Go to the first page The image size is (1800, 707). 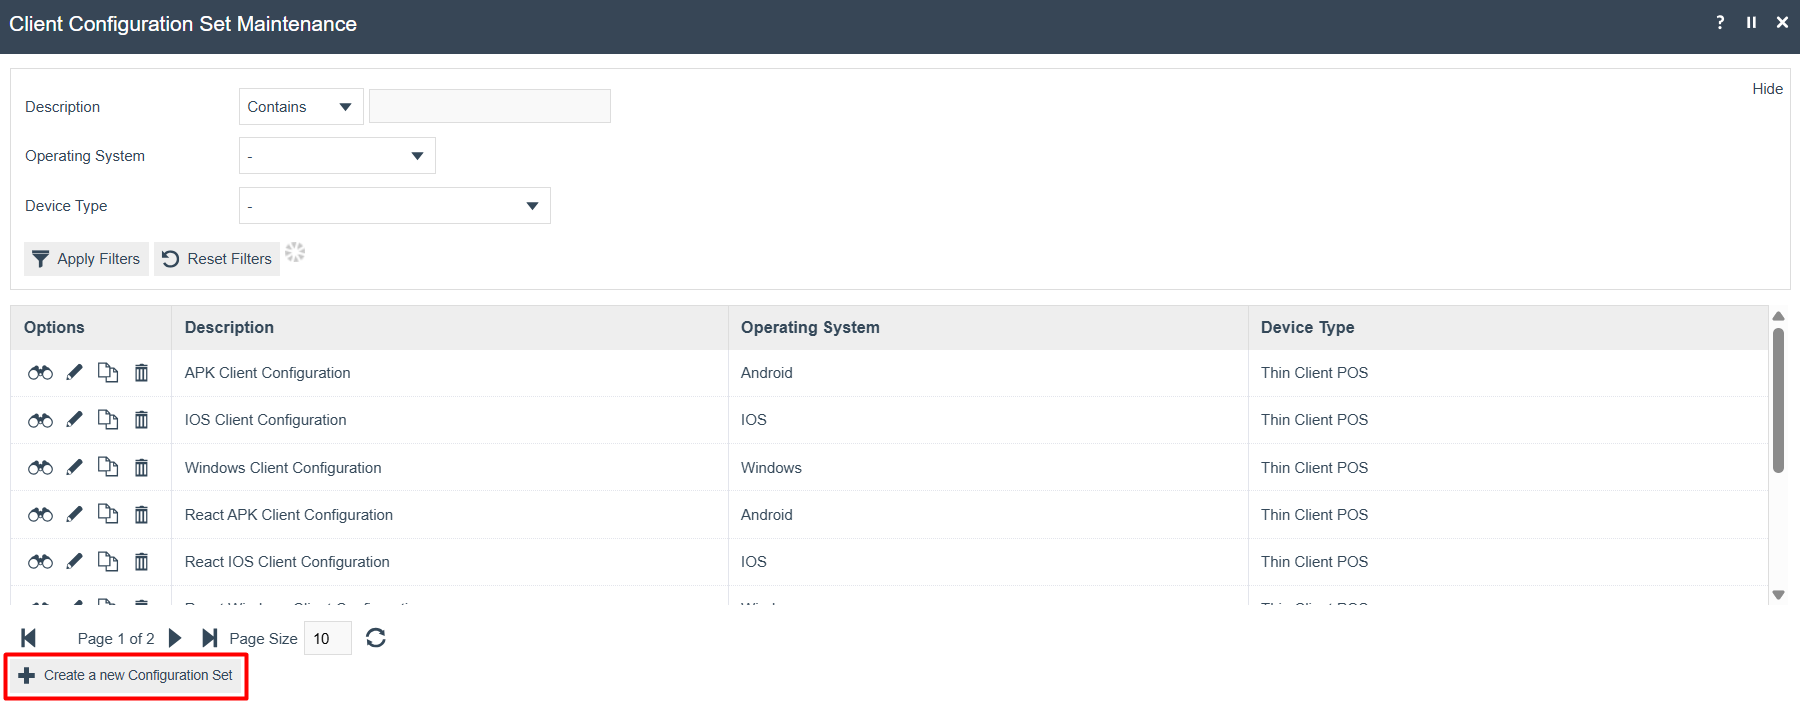pyautogui.click(x=28, y=638)
